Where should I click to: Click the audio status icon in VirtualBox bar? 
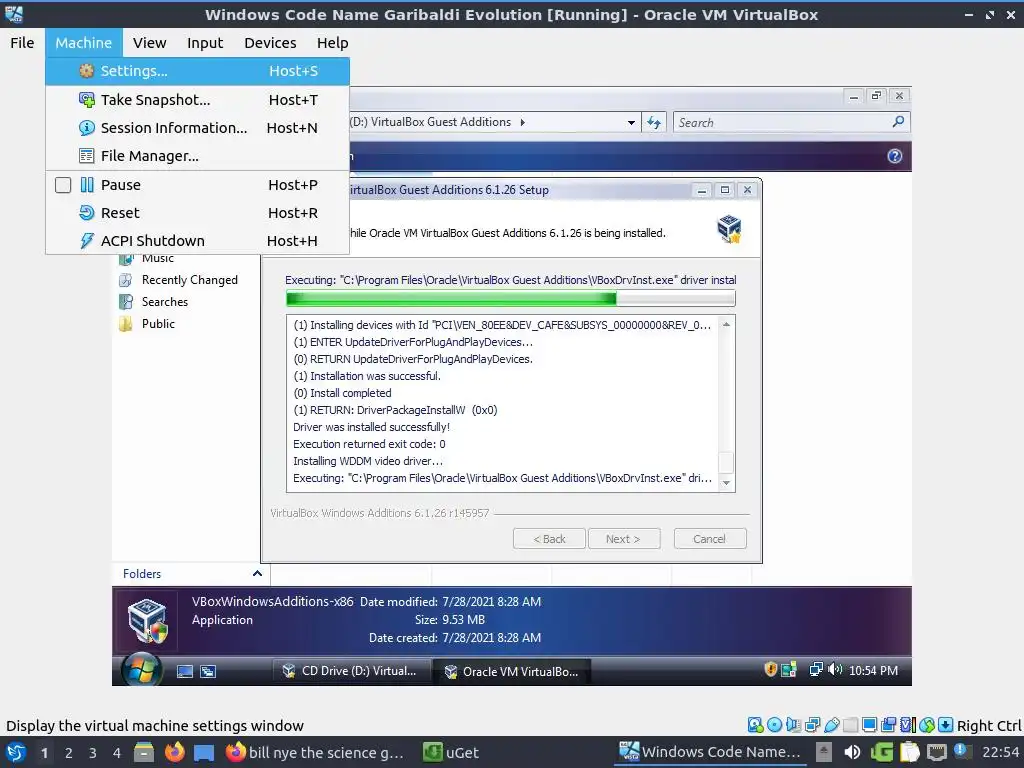coord(793,725)
